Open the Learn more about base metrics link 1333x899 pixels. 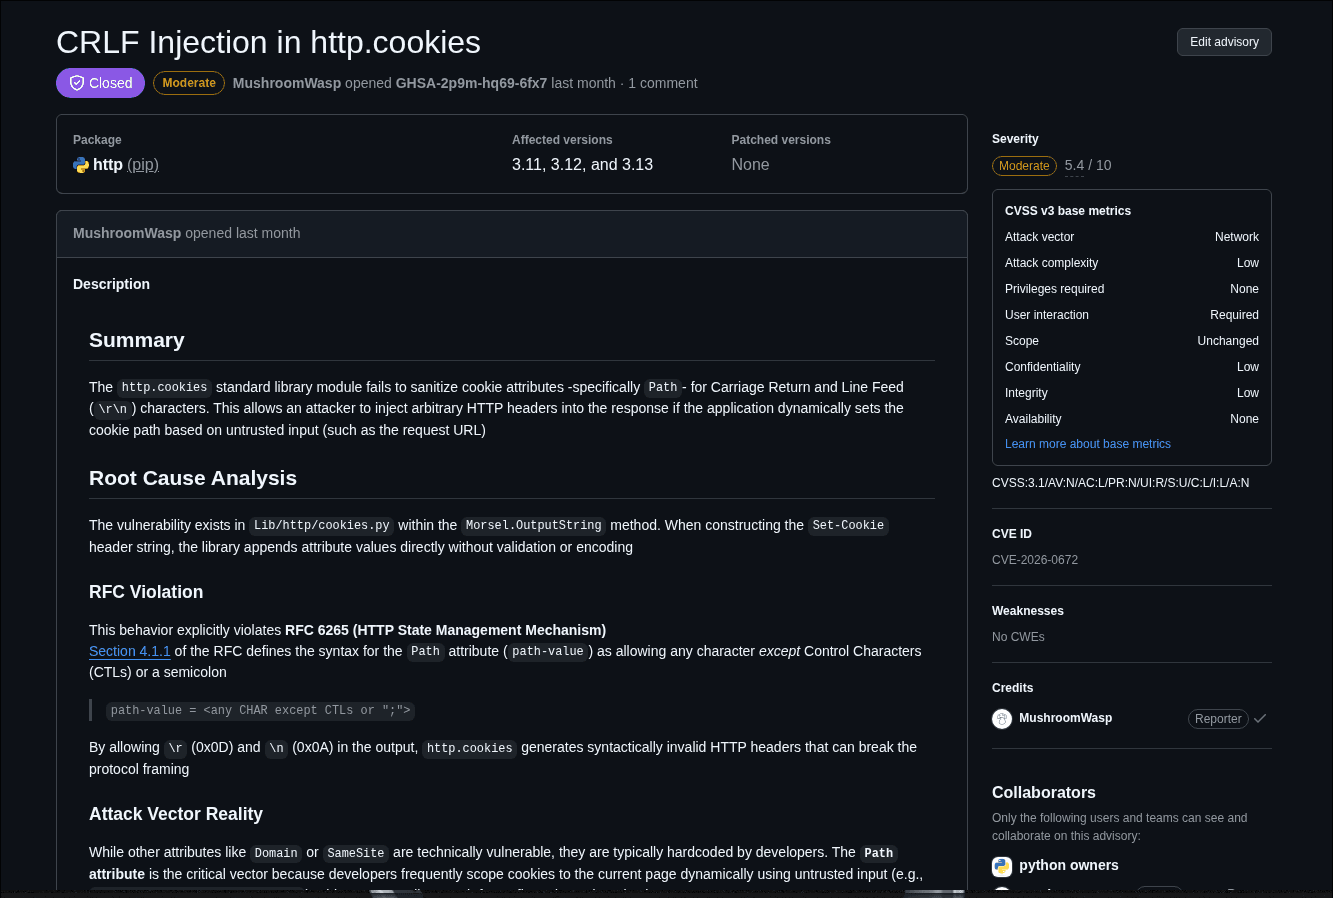coord(1088,443)
